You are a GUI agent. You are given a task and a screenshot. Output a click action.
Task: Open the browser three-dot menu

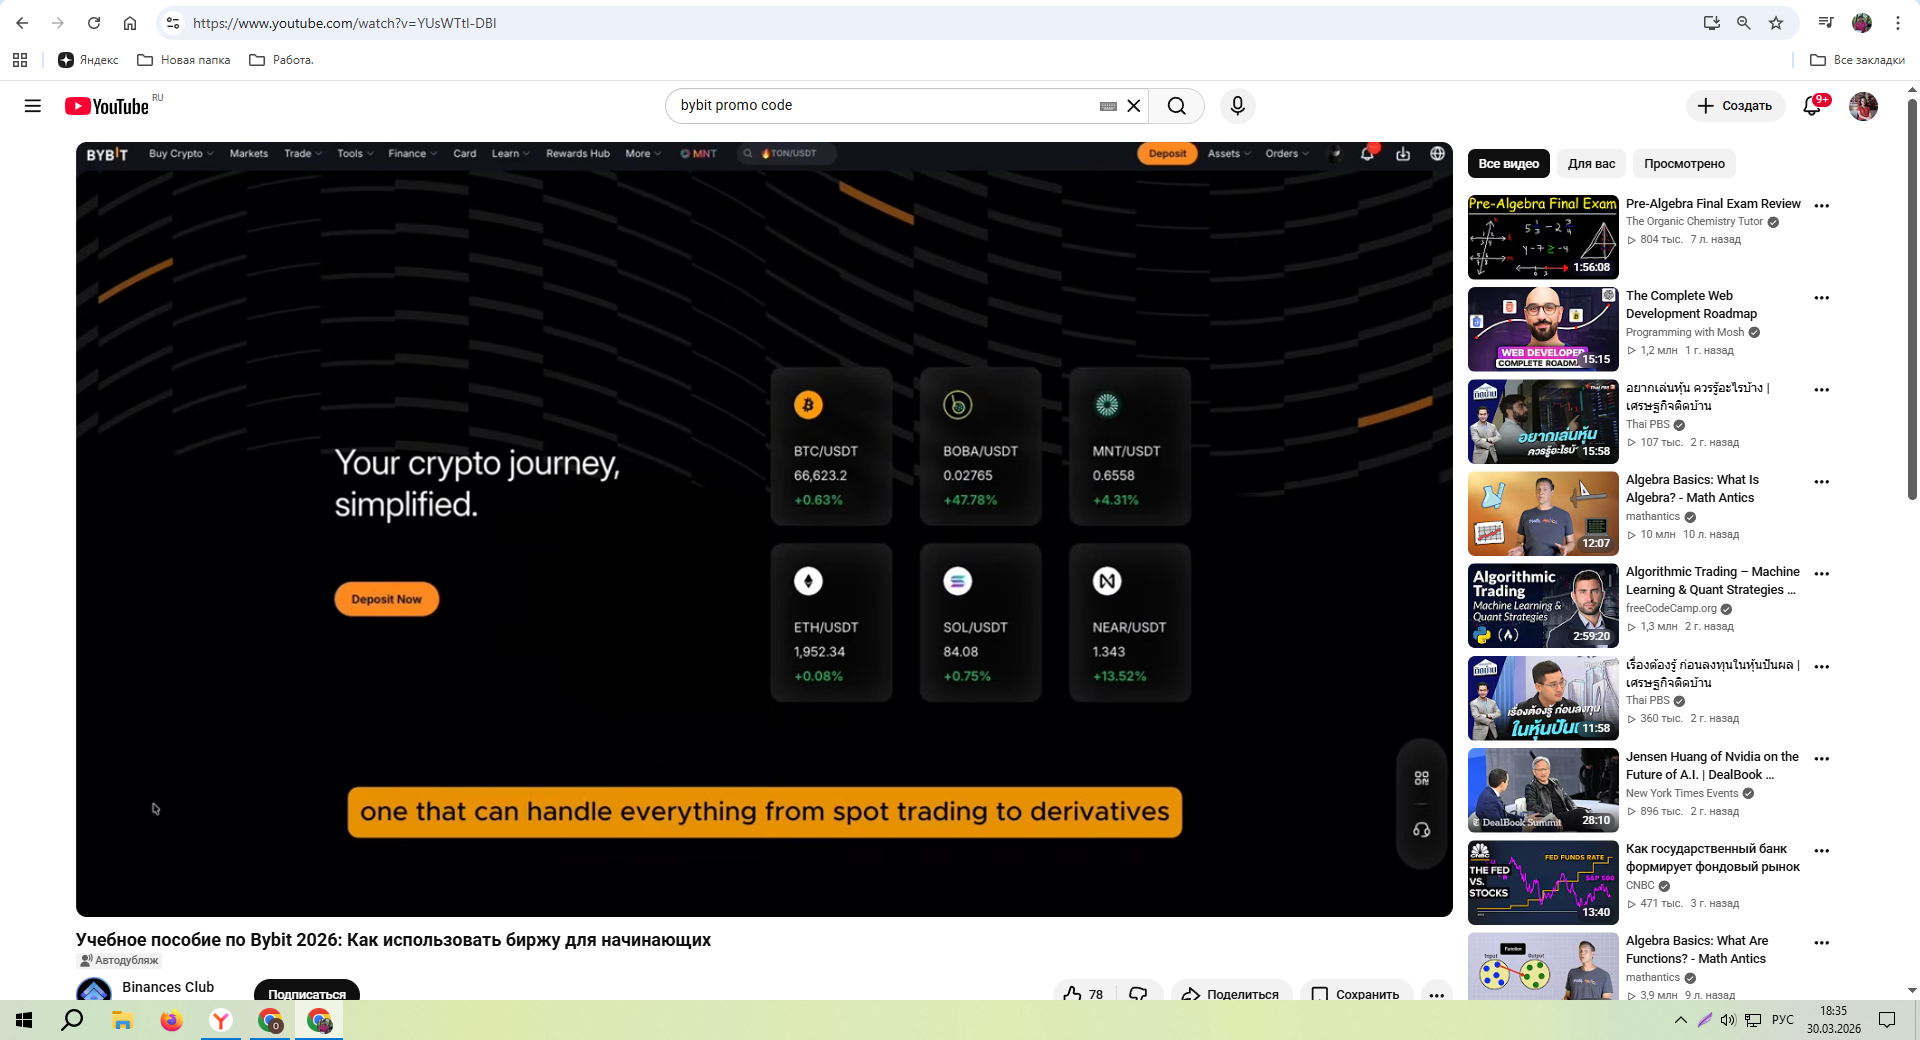click(x=1898, y=23)
